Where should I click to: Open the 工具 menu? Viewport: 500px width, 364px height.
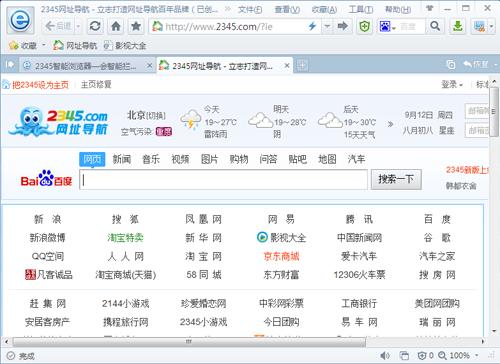tap(361, 9)
